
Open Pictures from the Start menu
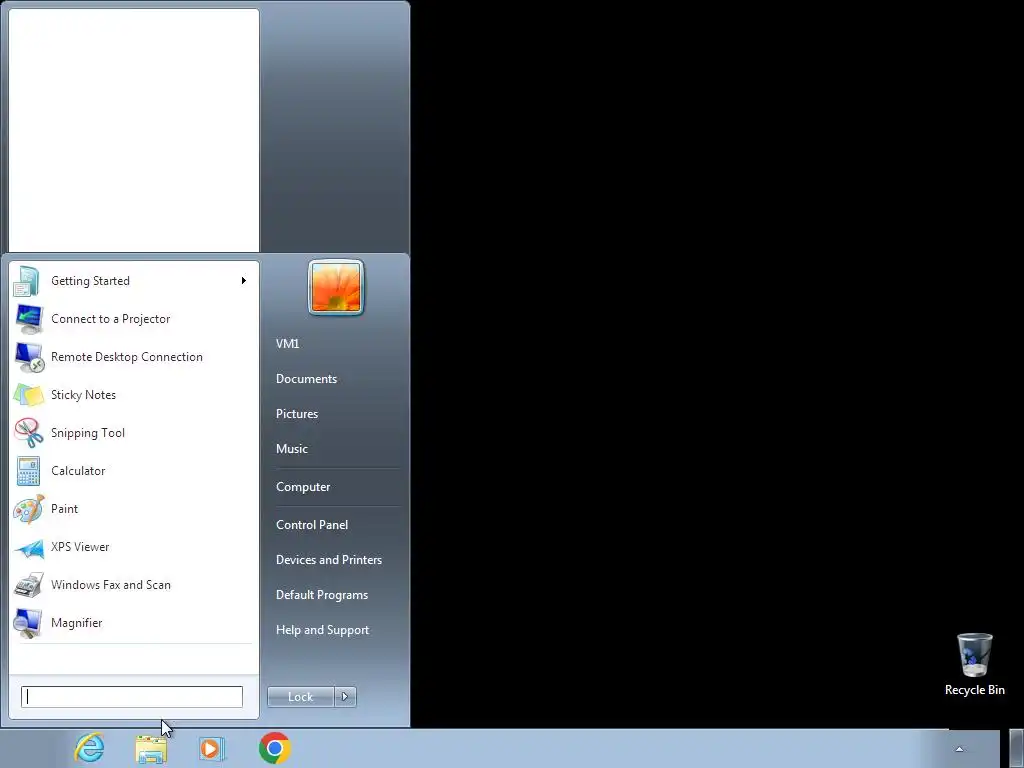[x=297, y=414]
